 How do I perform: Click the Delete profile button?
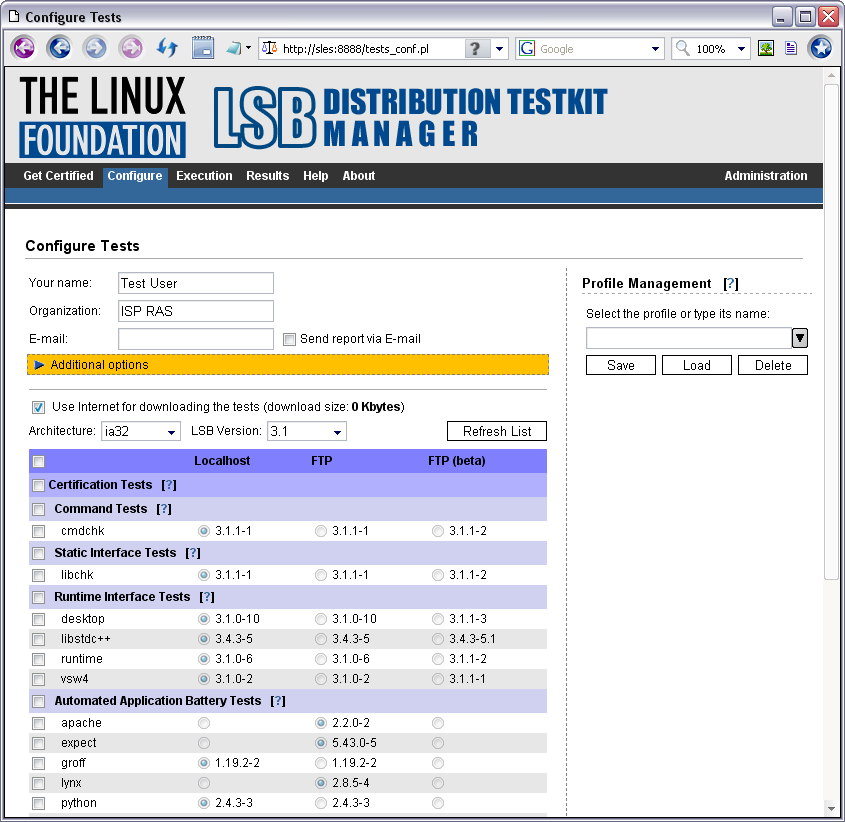click(772, 365)
